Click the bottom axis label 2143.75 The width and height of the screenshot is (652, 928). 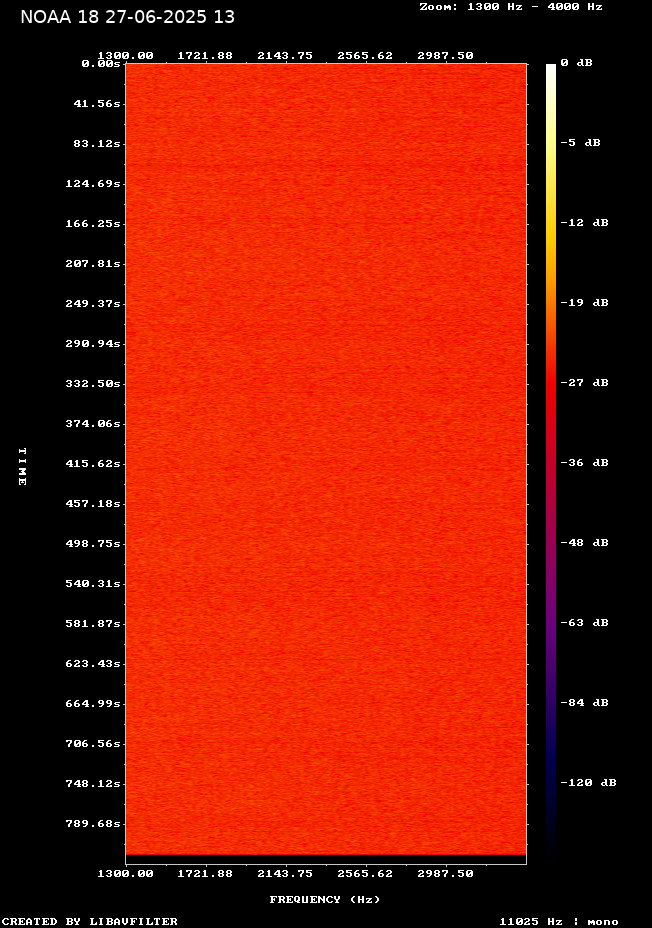[x=285, y=874]
